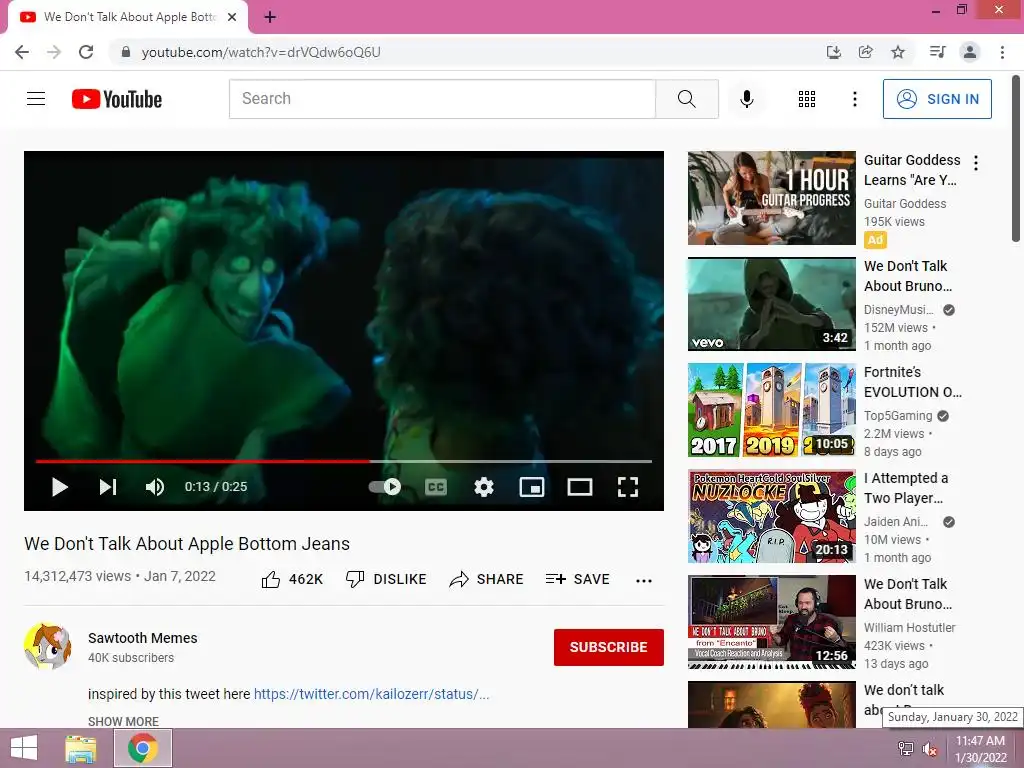Image resolution: width=1024 pixels, height=768 pixels.
Task: Close the YouTube tab
Action: (232, 17)
